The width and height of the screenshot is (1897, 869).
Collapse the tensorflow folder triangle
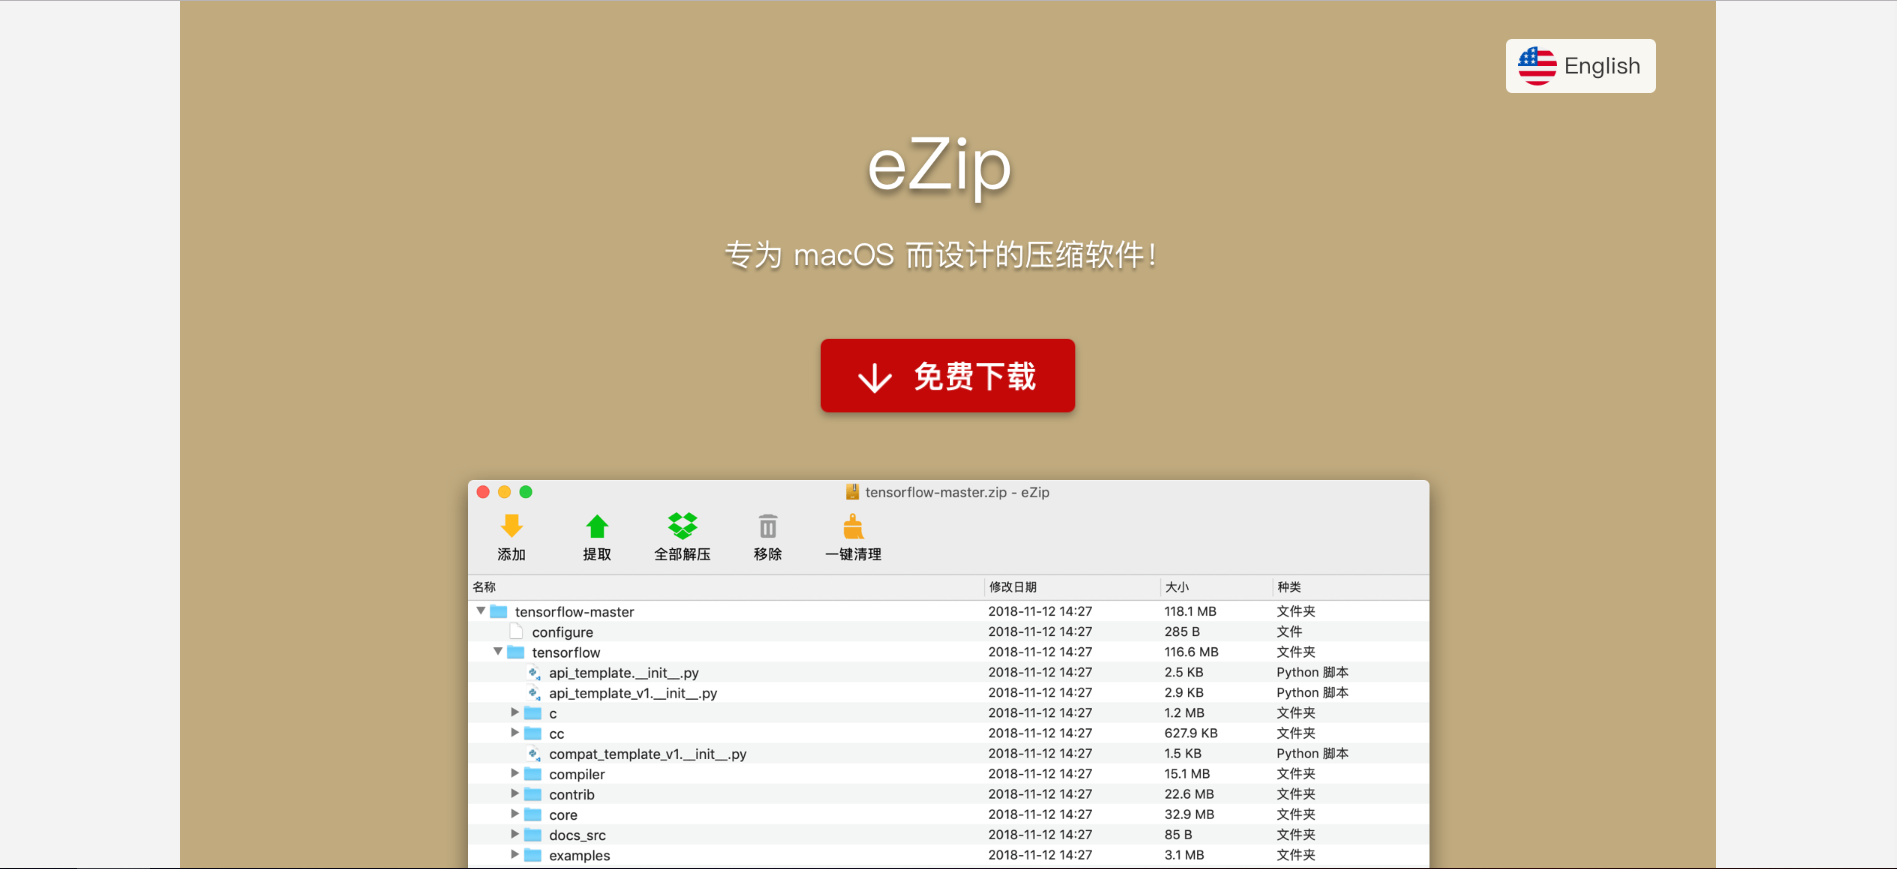coord(498,652)
